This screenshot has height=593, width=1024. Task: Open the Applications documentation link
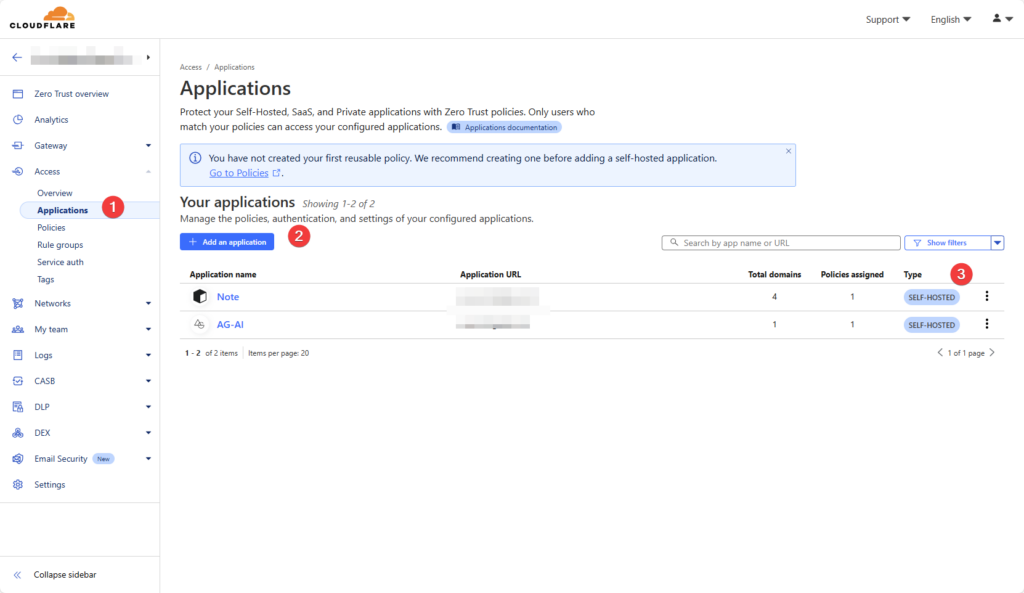(504, 127)
